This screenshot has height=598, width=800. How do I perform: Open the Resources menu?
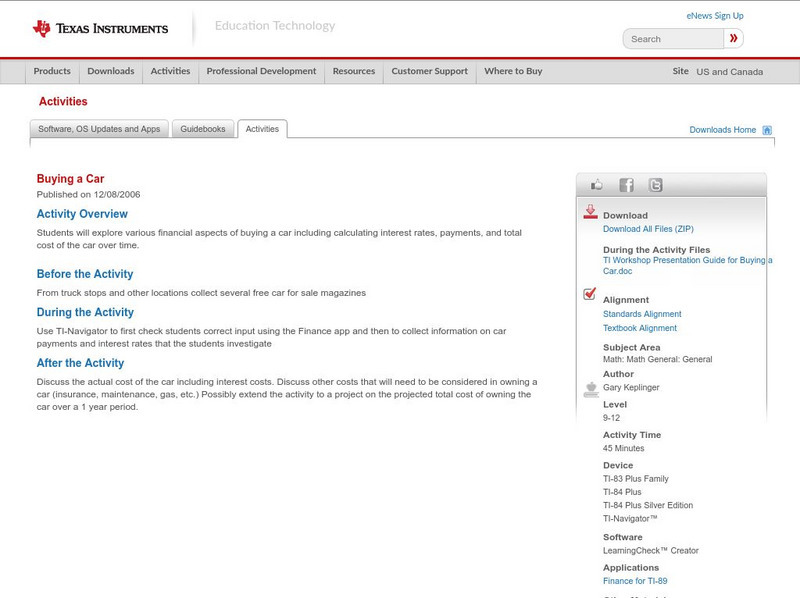click(x=354, y=71)
